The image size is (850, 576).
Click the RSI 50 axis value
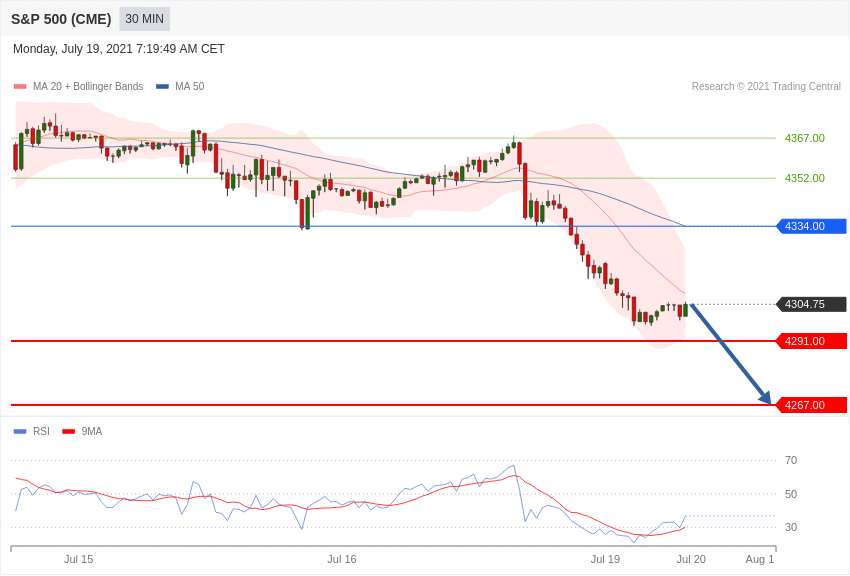pyautogui.click(x=791, y=494)
